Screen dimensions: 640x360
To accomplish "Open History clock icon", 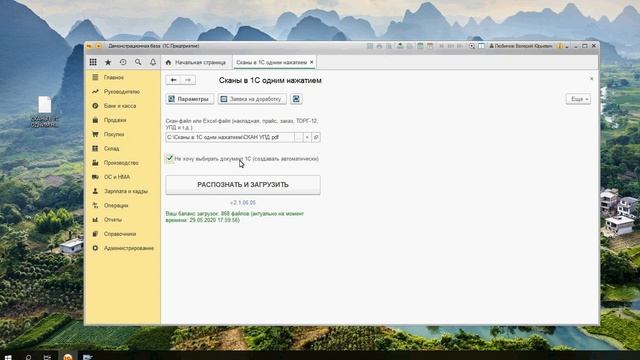I will tap(123, 62).
